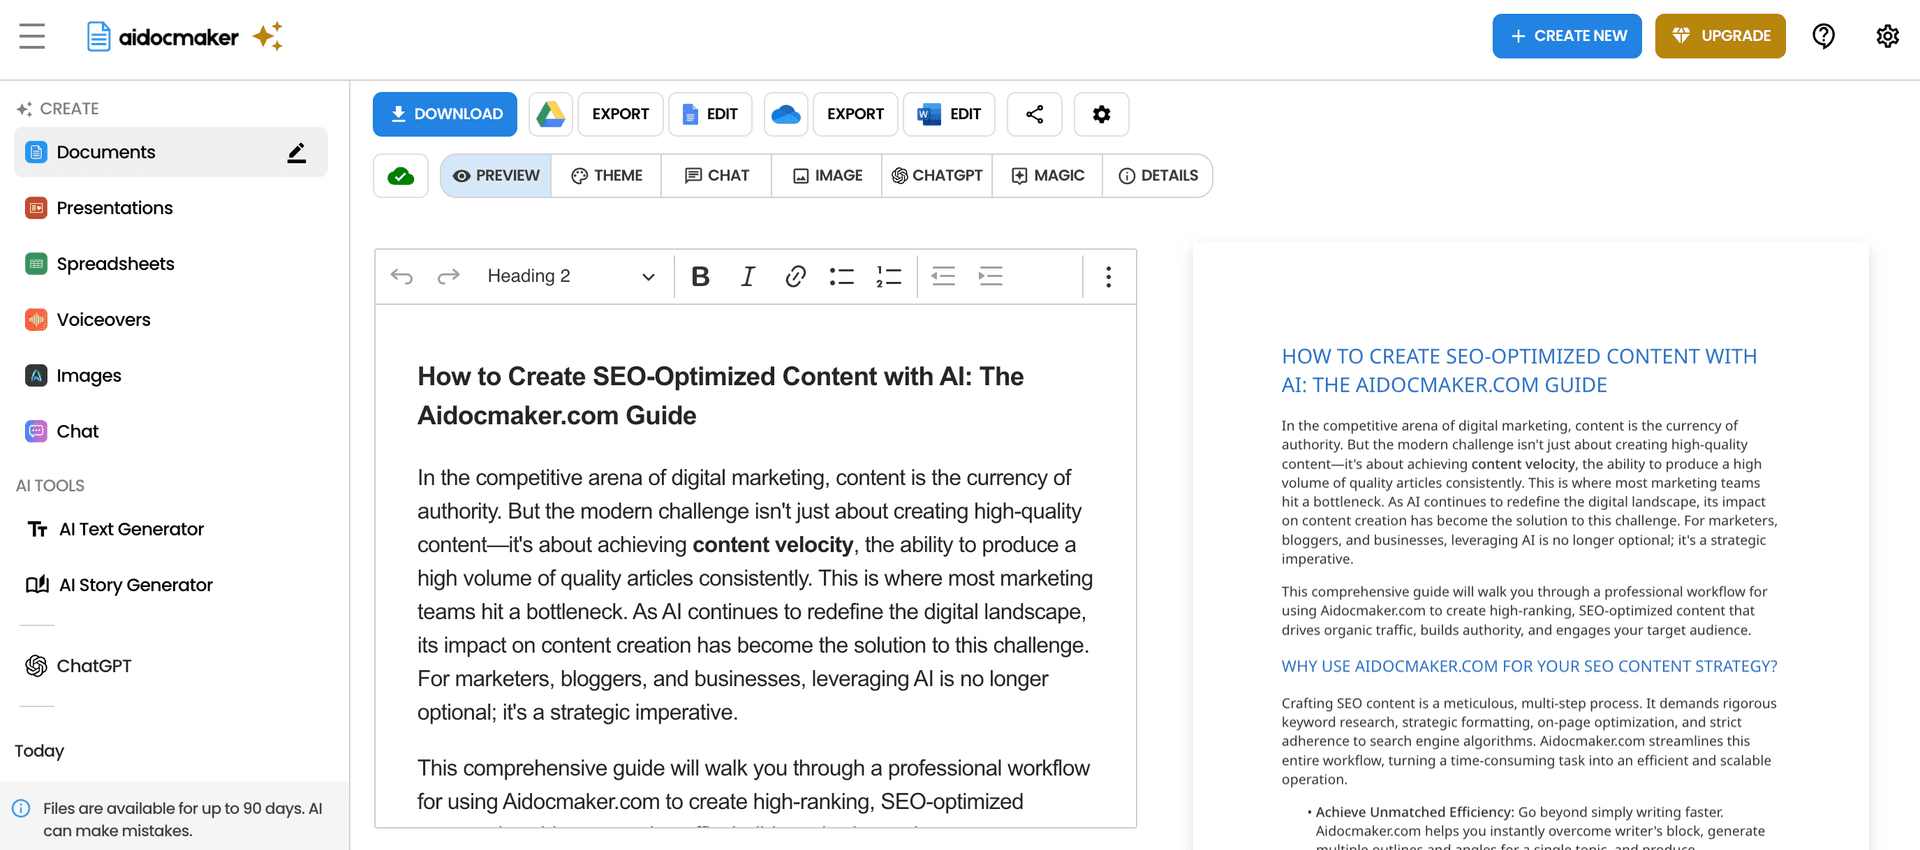1920x850 pixels.
Task: Switch to the Image tab
Action: tap(827, 176)
